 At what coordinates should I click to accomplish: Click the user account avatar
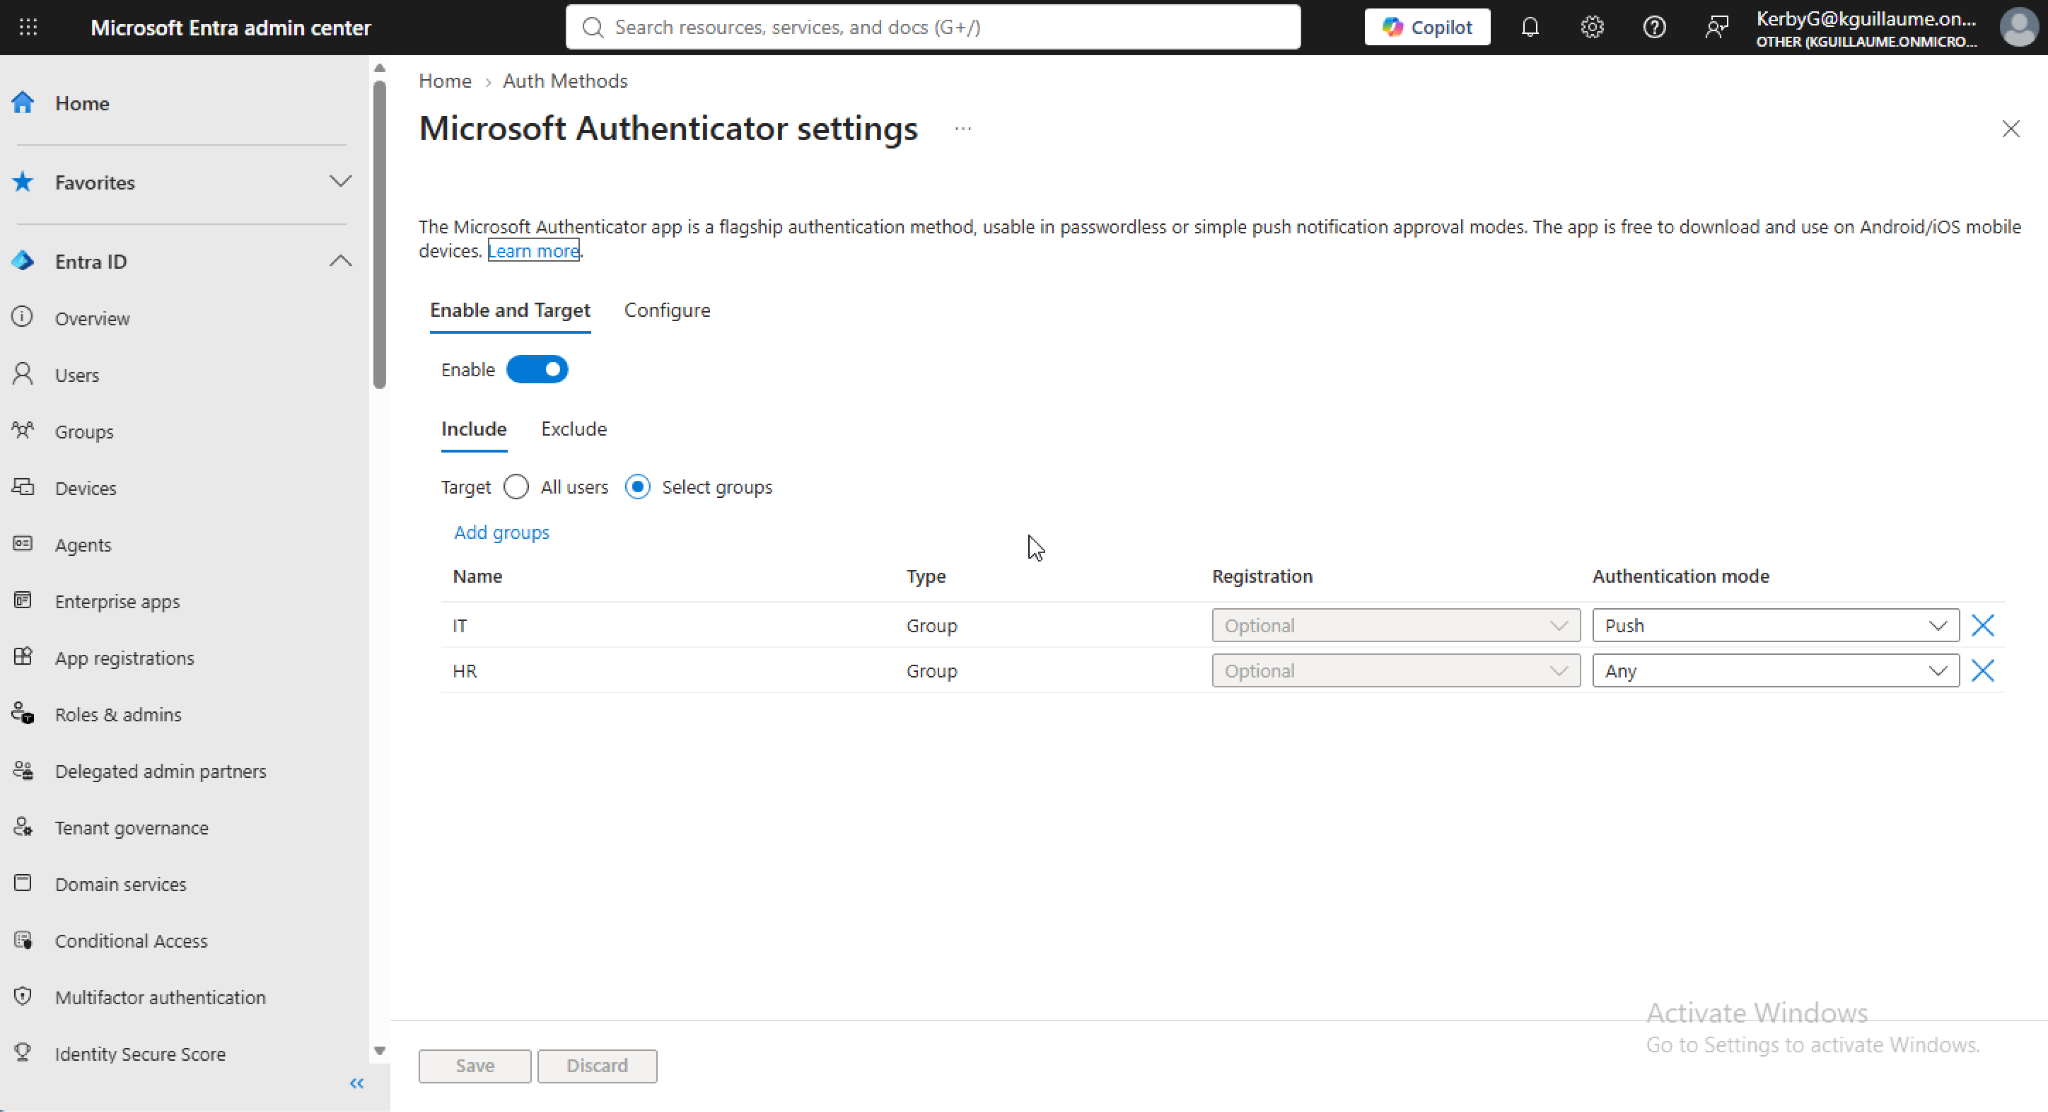(2018, 27)
